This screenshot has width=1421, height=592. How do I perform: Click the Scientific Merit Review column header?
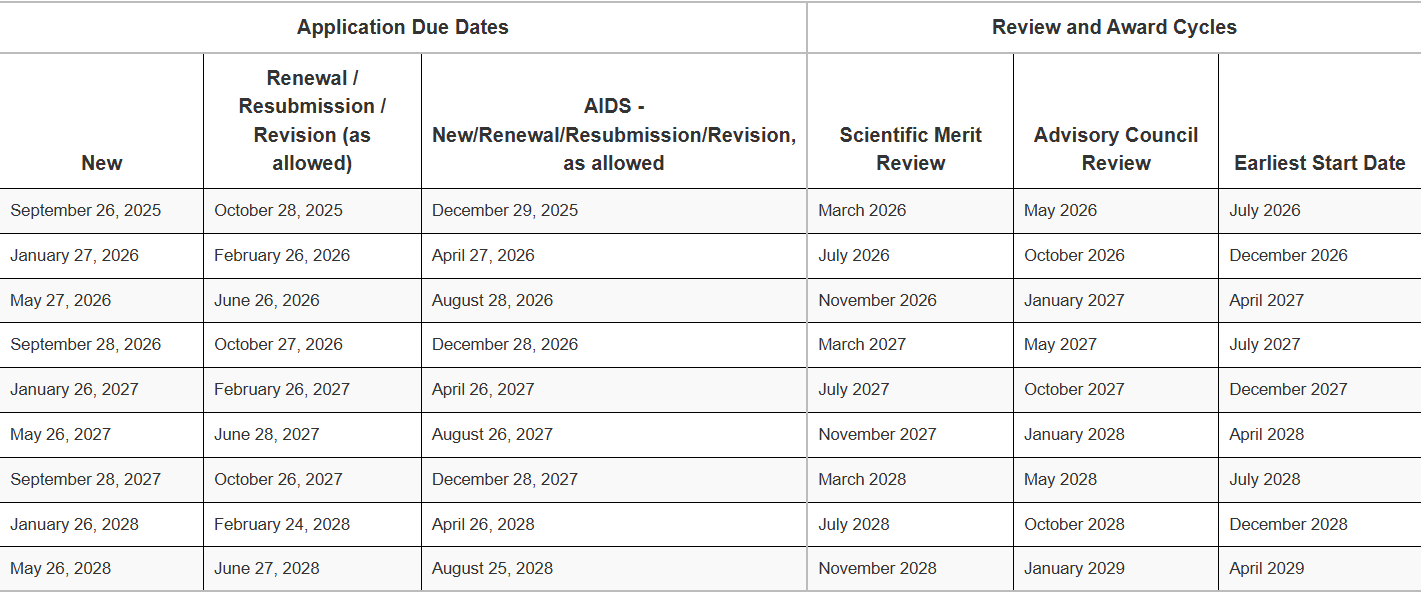point(910,149)
